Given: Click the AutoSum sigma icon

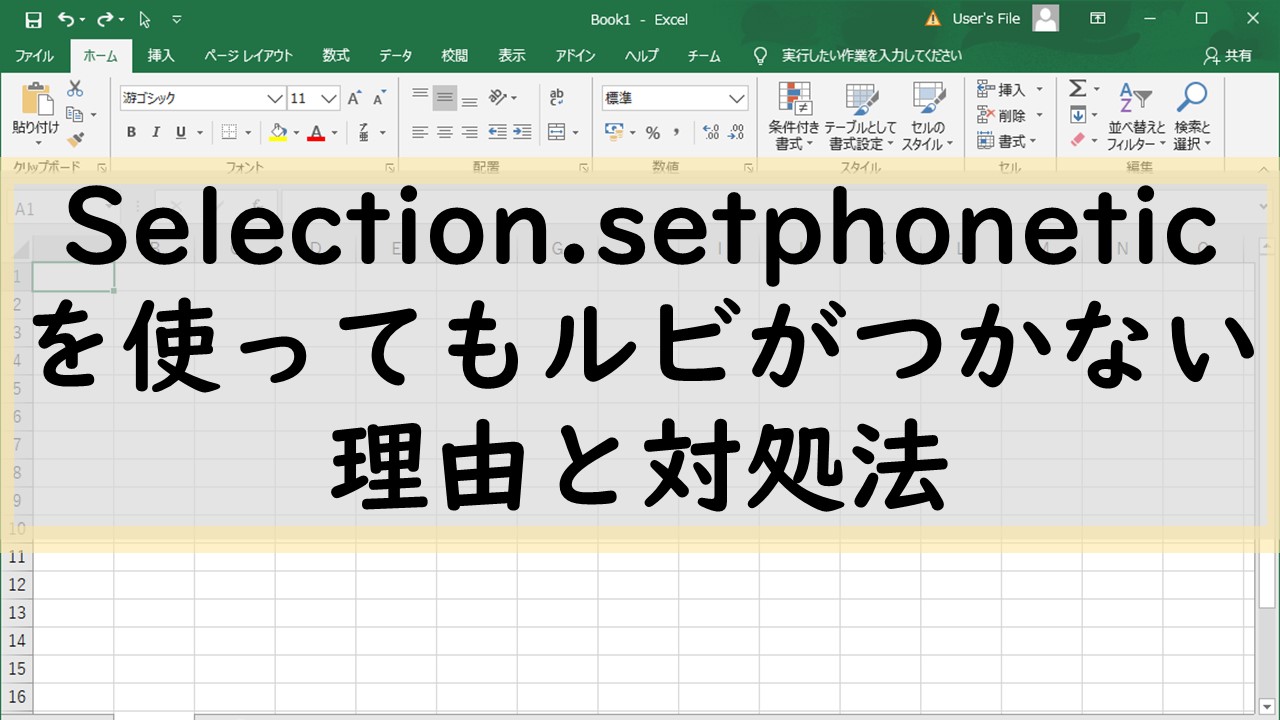Looking at the screenshot, I should 1077,89.
